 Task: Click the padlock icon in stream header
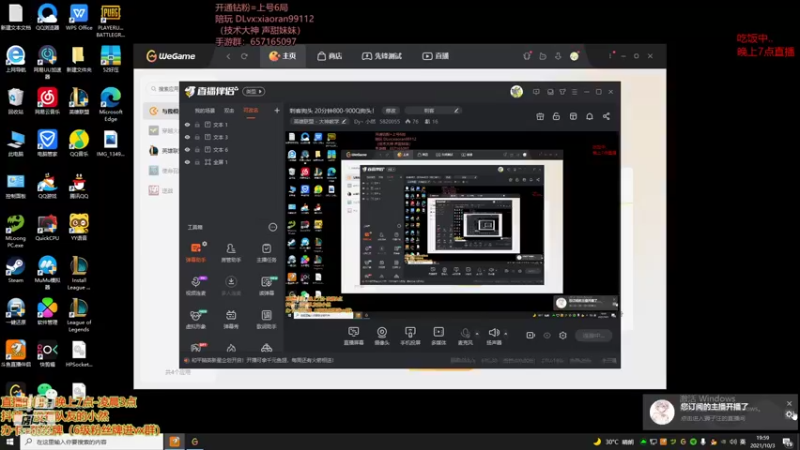(x=556, y=116)
